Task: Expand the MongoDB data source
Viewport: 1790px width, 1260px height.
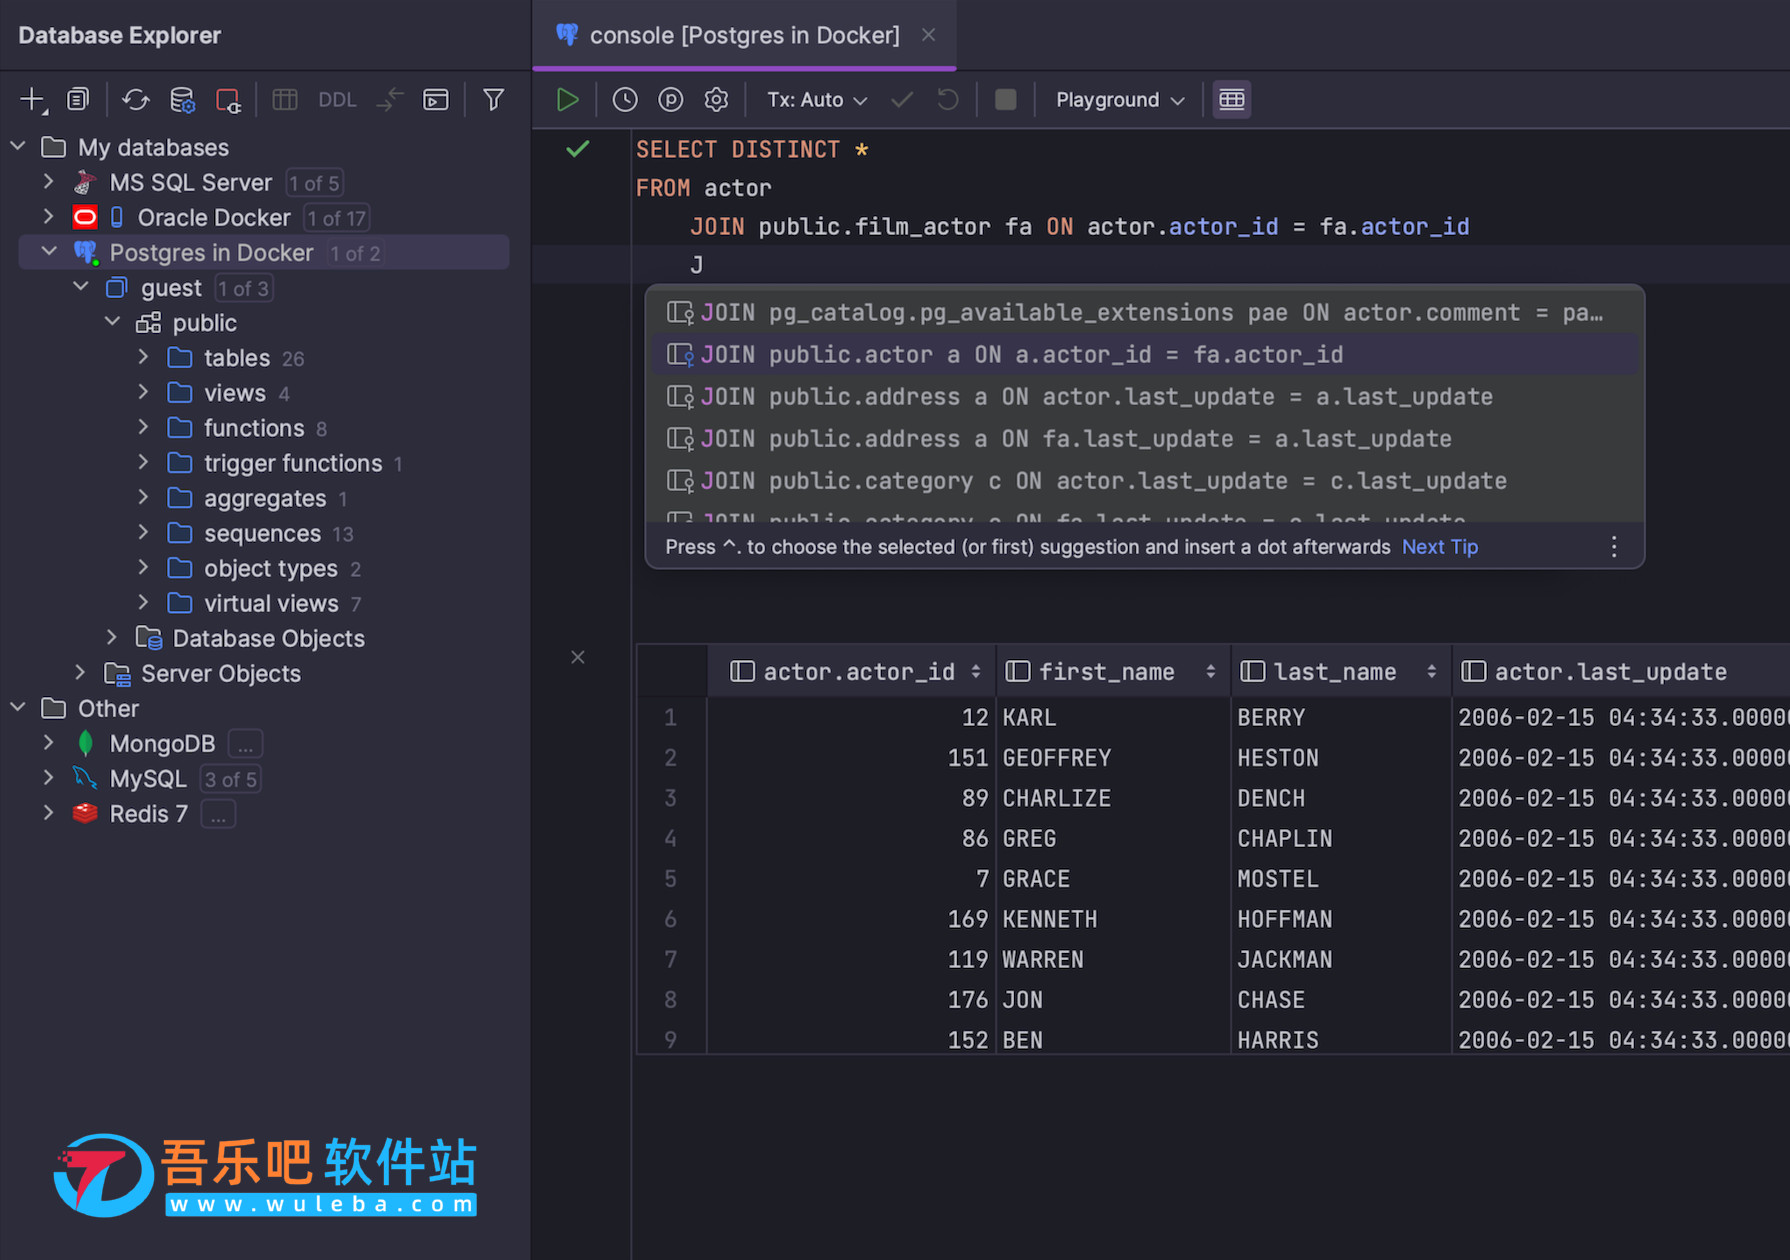Action: 48,743
